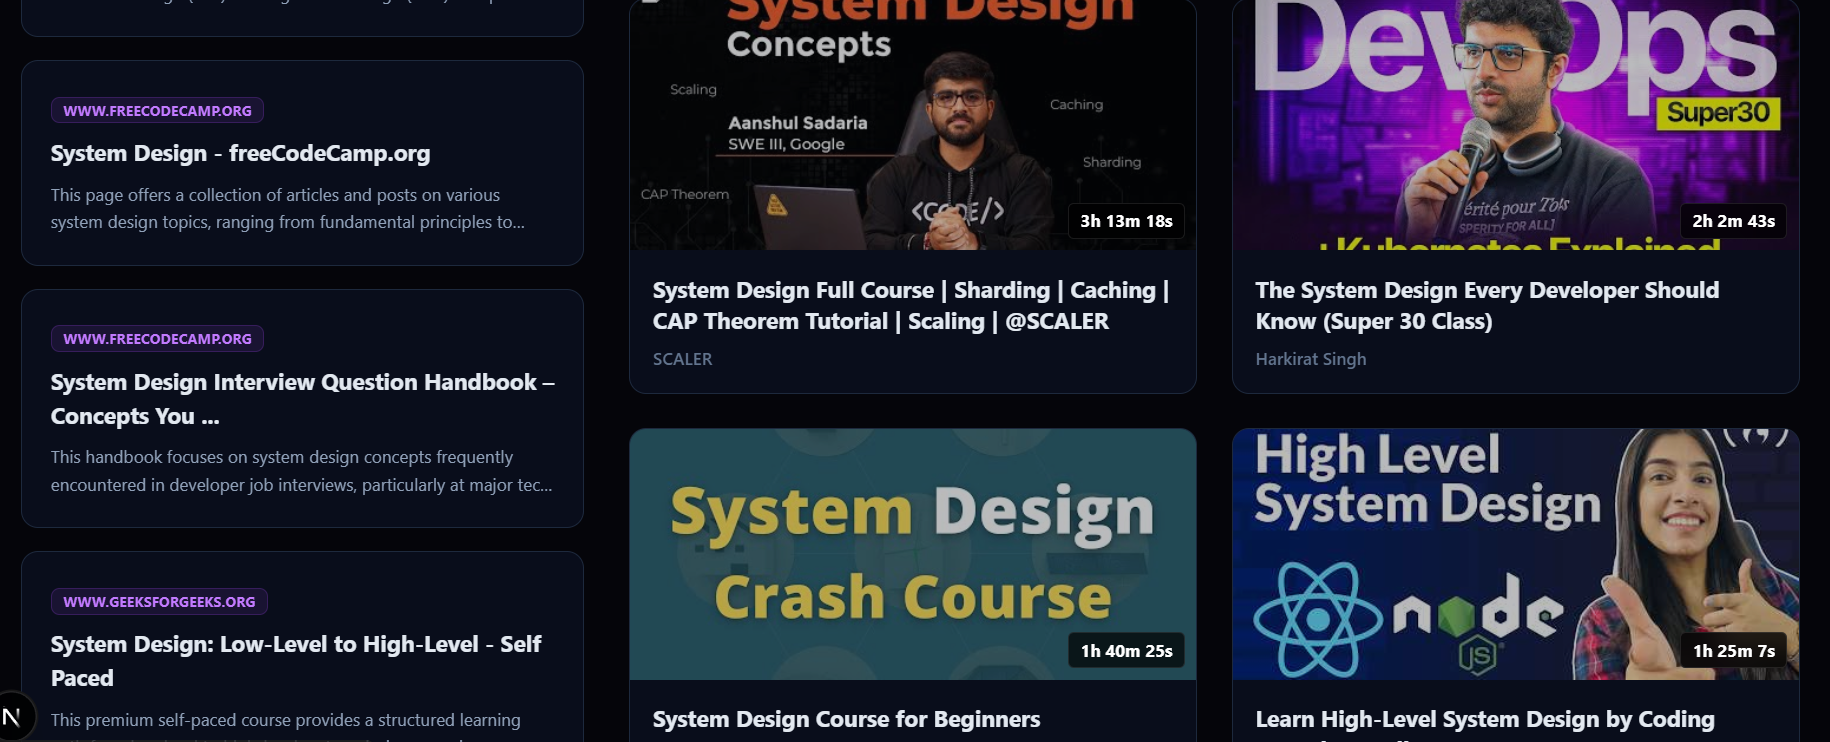
Task: Click the 1h 25m 7s duration badge
Action: 1734,651
